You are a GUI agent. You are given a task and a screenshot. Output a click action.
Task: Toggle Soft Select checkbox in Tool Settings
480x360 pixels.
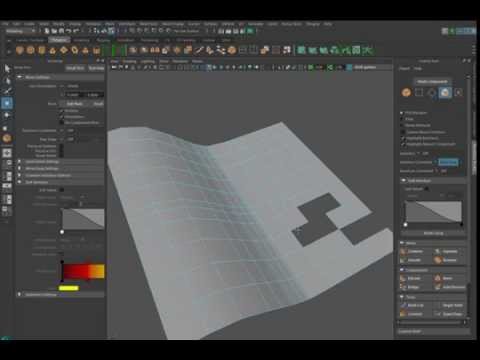click(62, 190)
